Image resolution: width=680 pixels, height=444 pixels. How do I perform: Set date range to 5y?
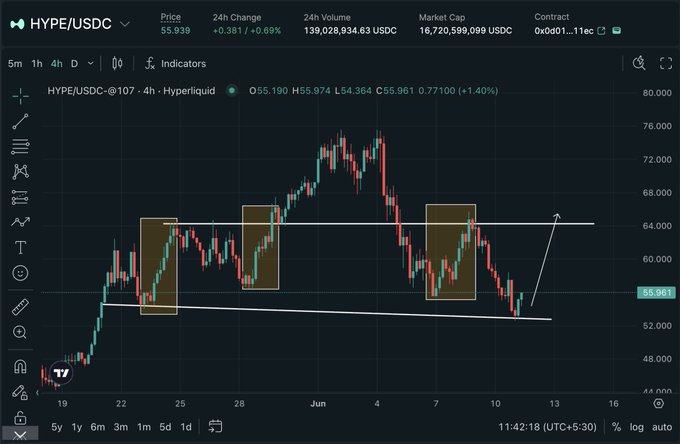tap(56, 427)
